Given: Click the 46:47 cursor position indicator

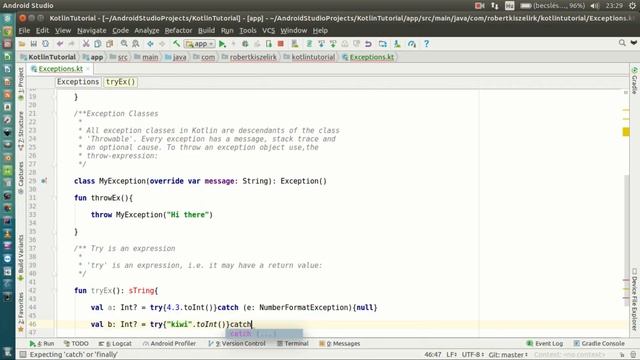Looking at the screenshot, I should [x=433, y=355].
